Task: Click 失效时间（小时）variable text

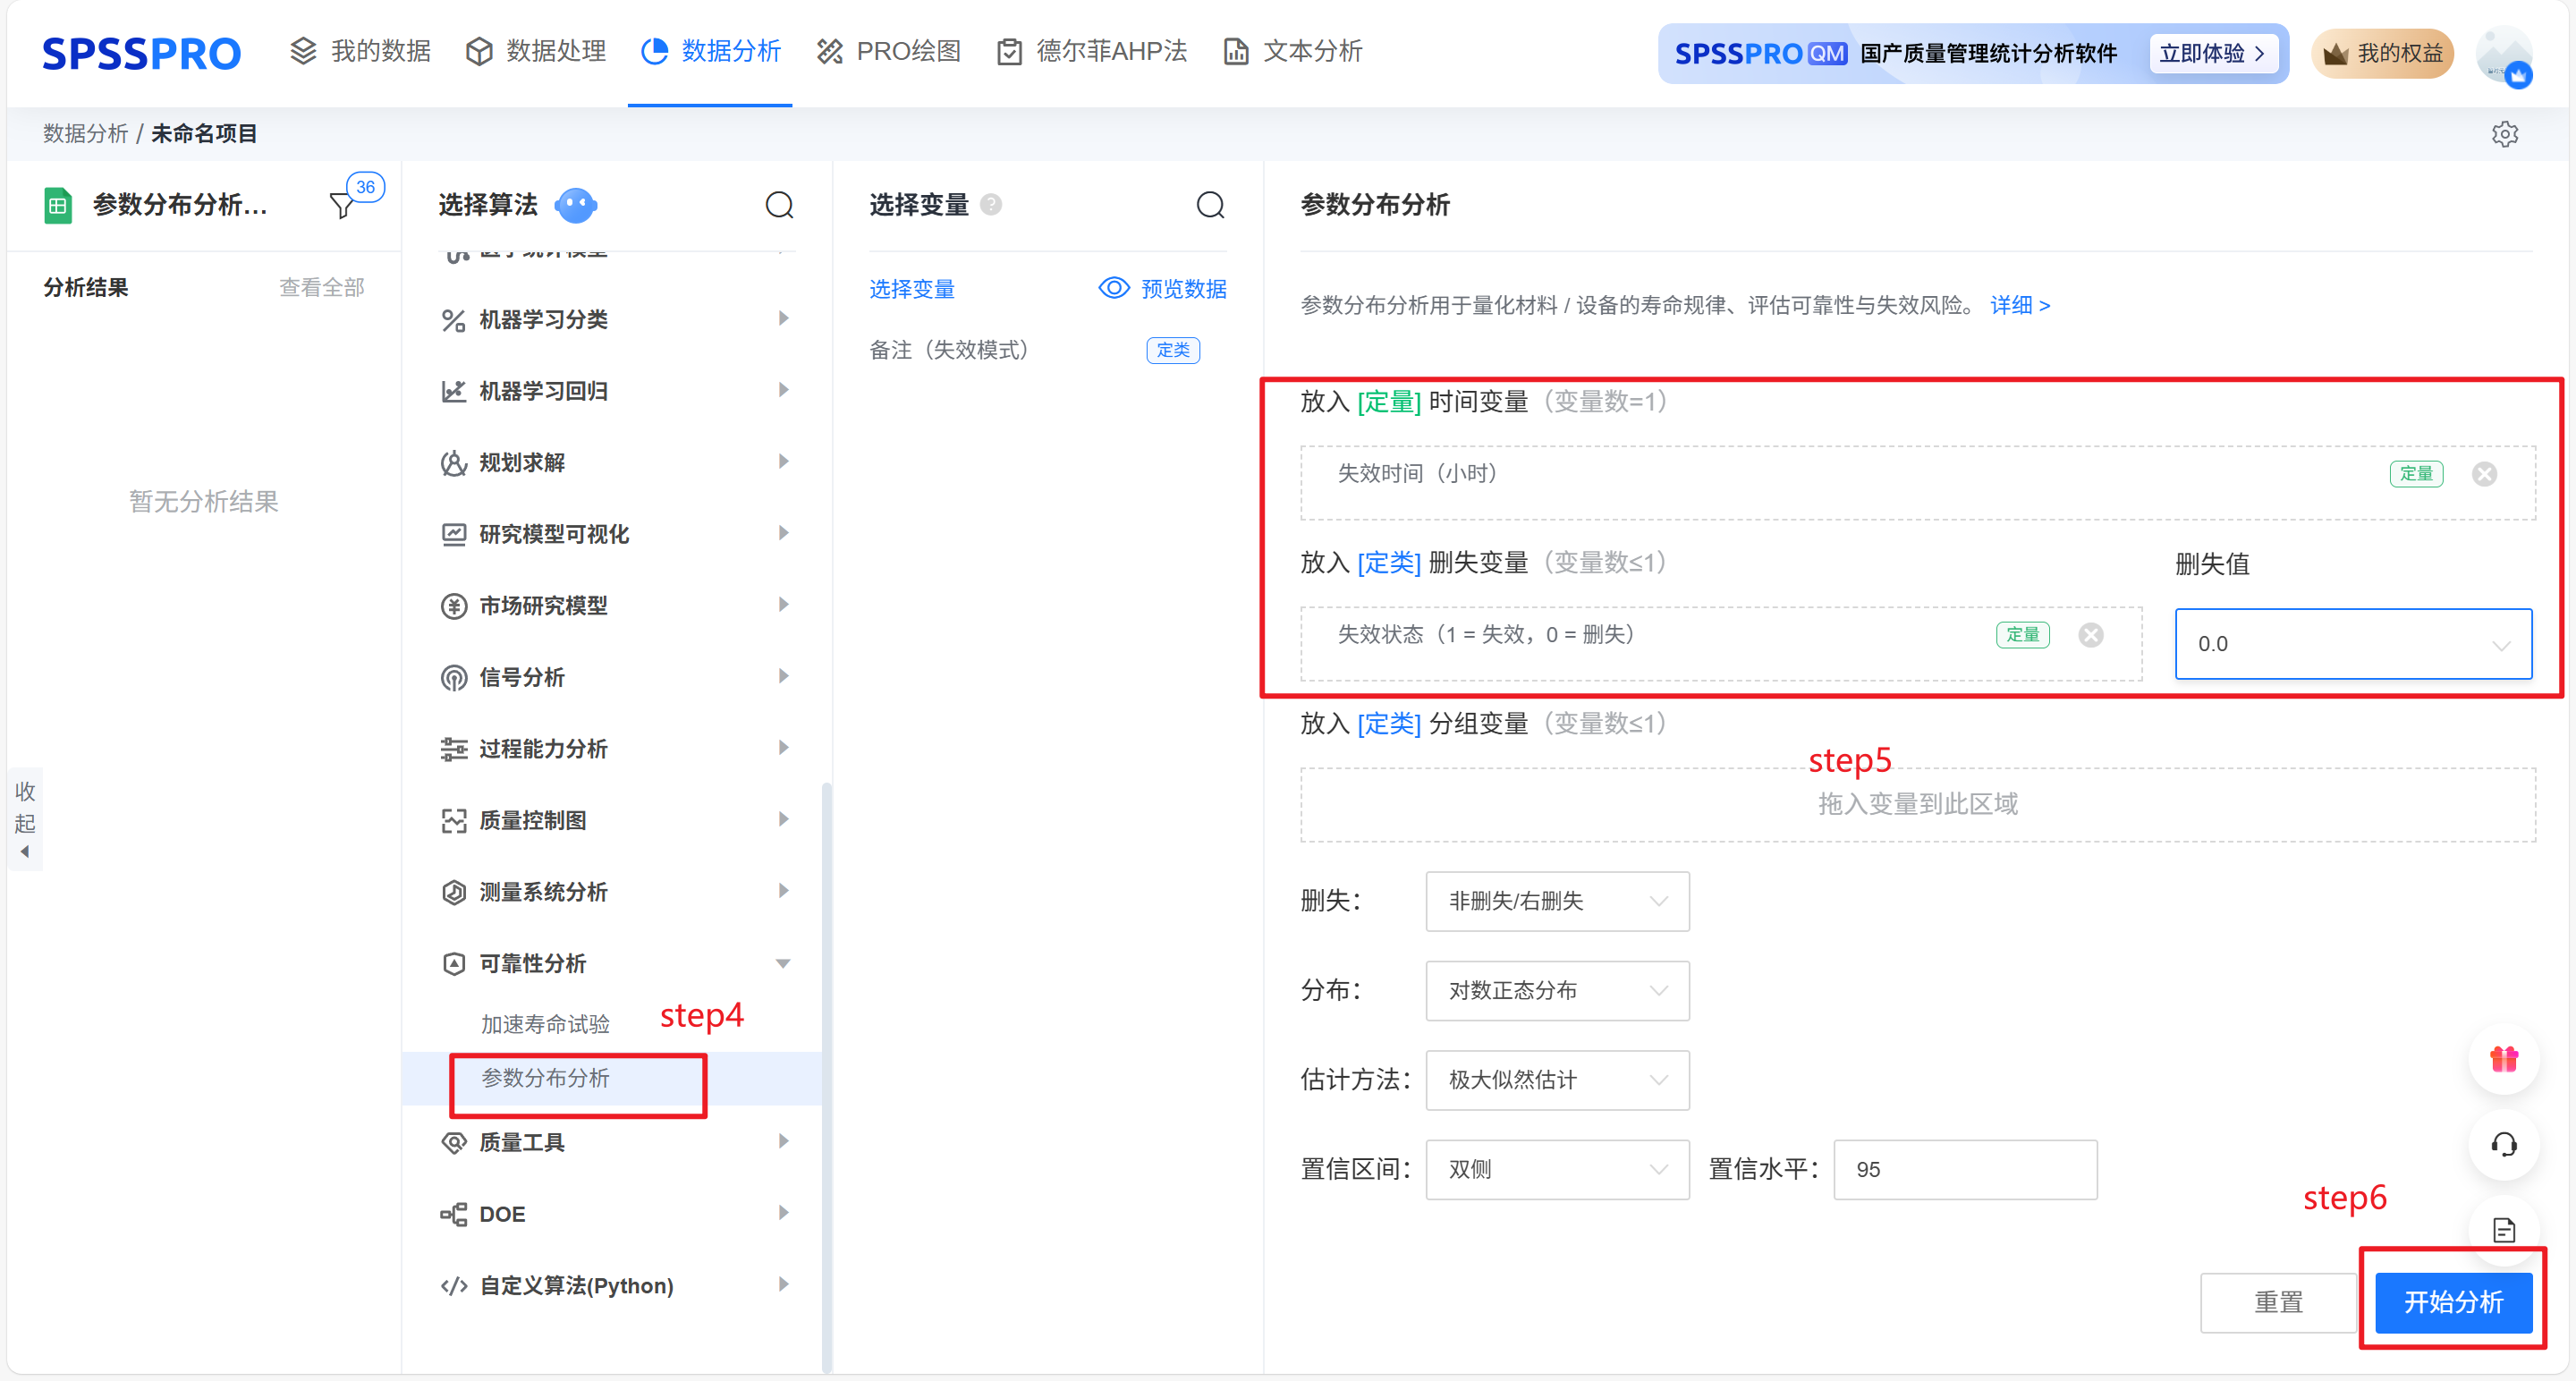Action: pos(1417,474)
